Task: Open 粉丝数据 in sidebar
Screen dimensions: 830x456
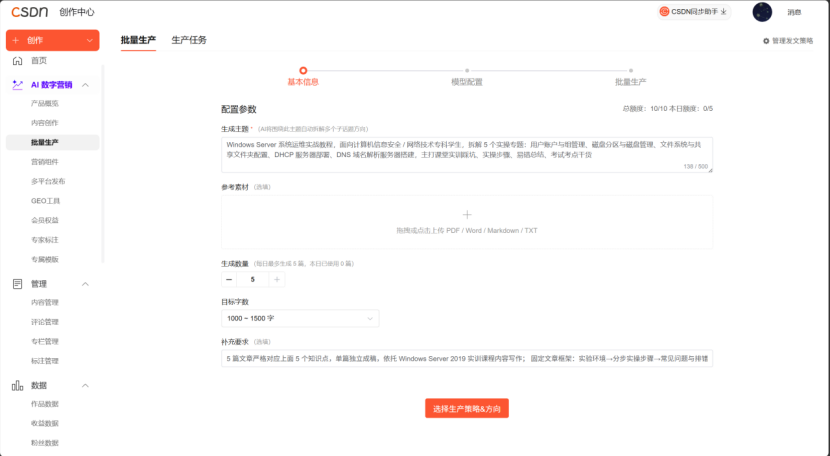Action: tap(44, 443)
